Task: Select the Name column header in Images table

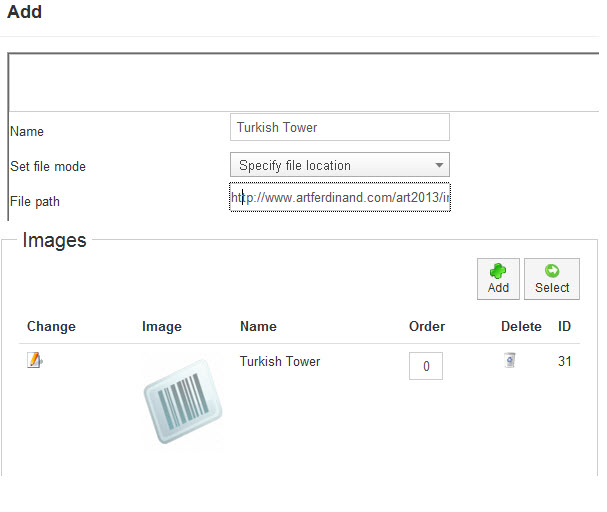Action: coord(258,326)
